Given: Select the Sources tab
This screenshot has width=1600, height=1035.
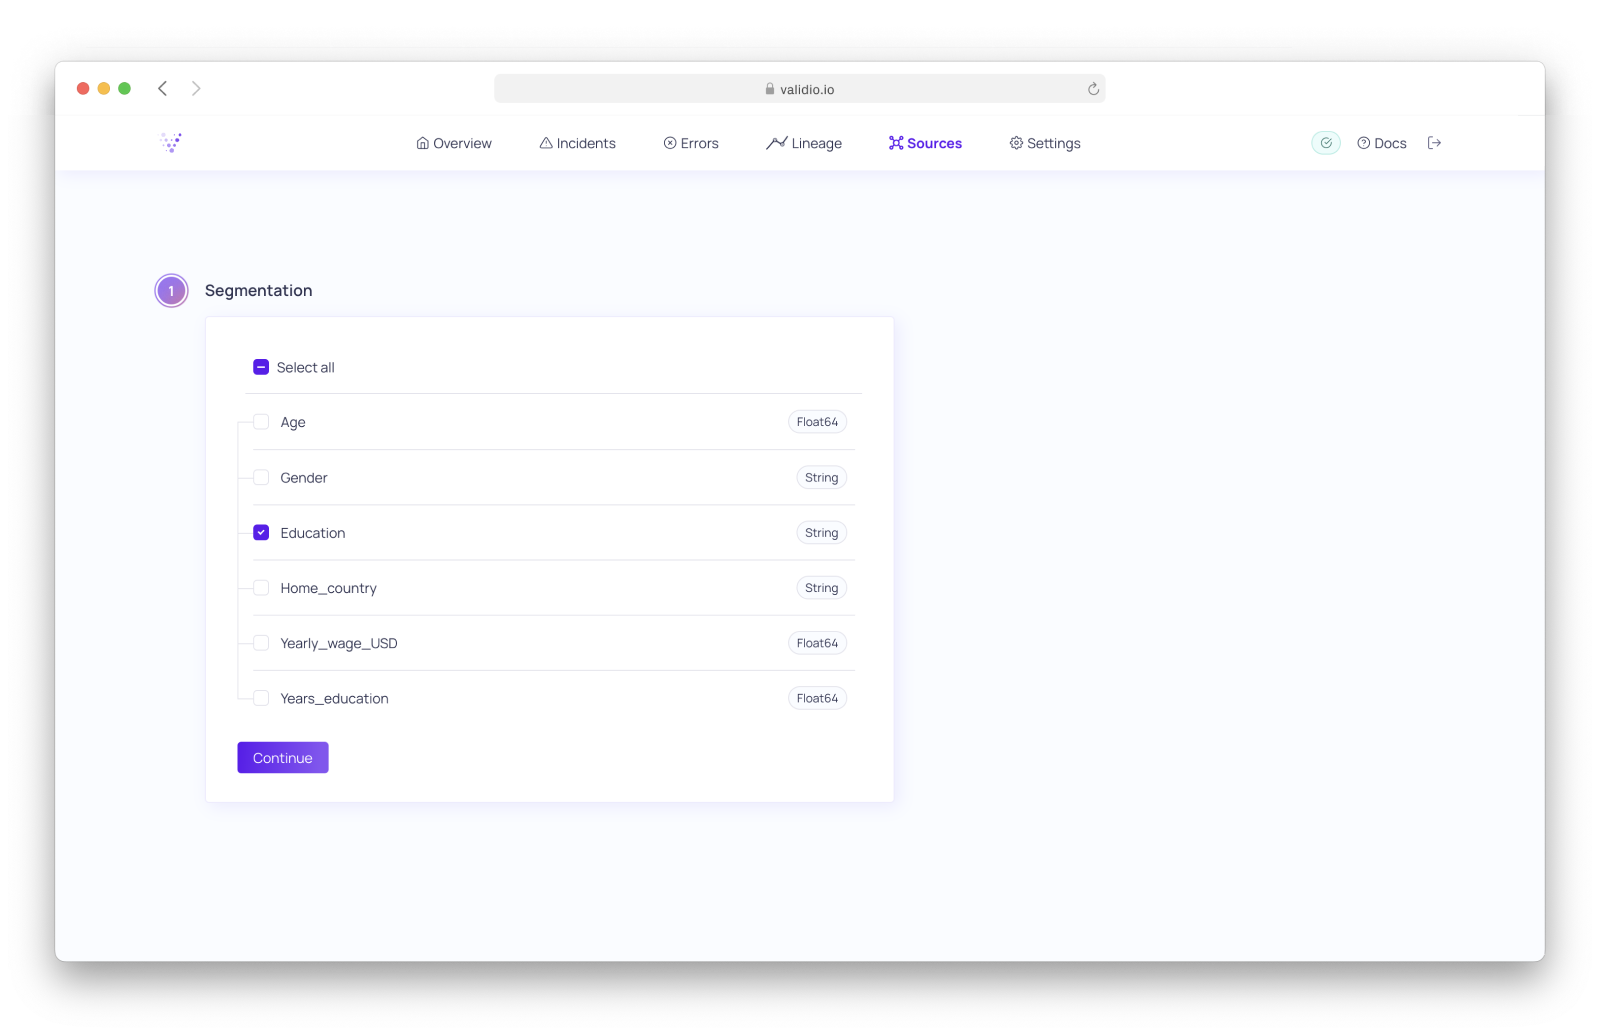Looking at the screenshot, I should tap(925, 143).
